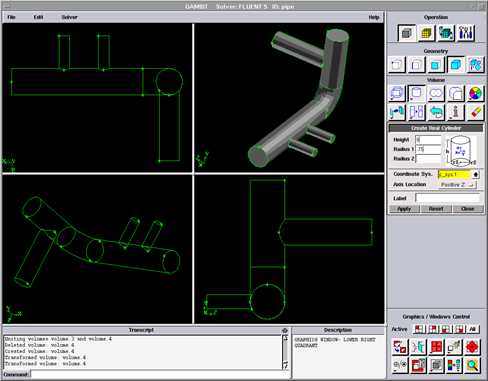Select the Geometry operation button
The height and width of the screenshot is (381, 488).
(407, 33)
